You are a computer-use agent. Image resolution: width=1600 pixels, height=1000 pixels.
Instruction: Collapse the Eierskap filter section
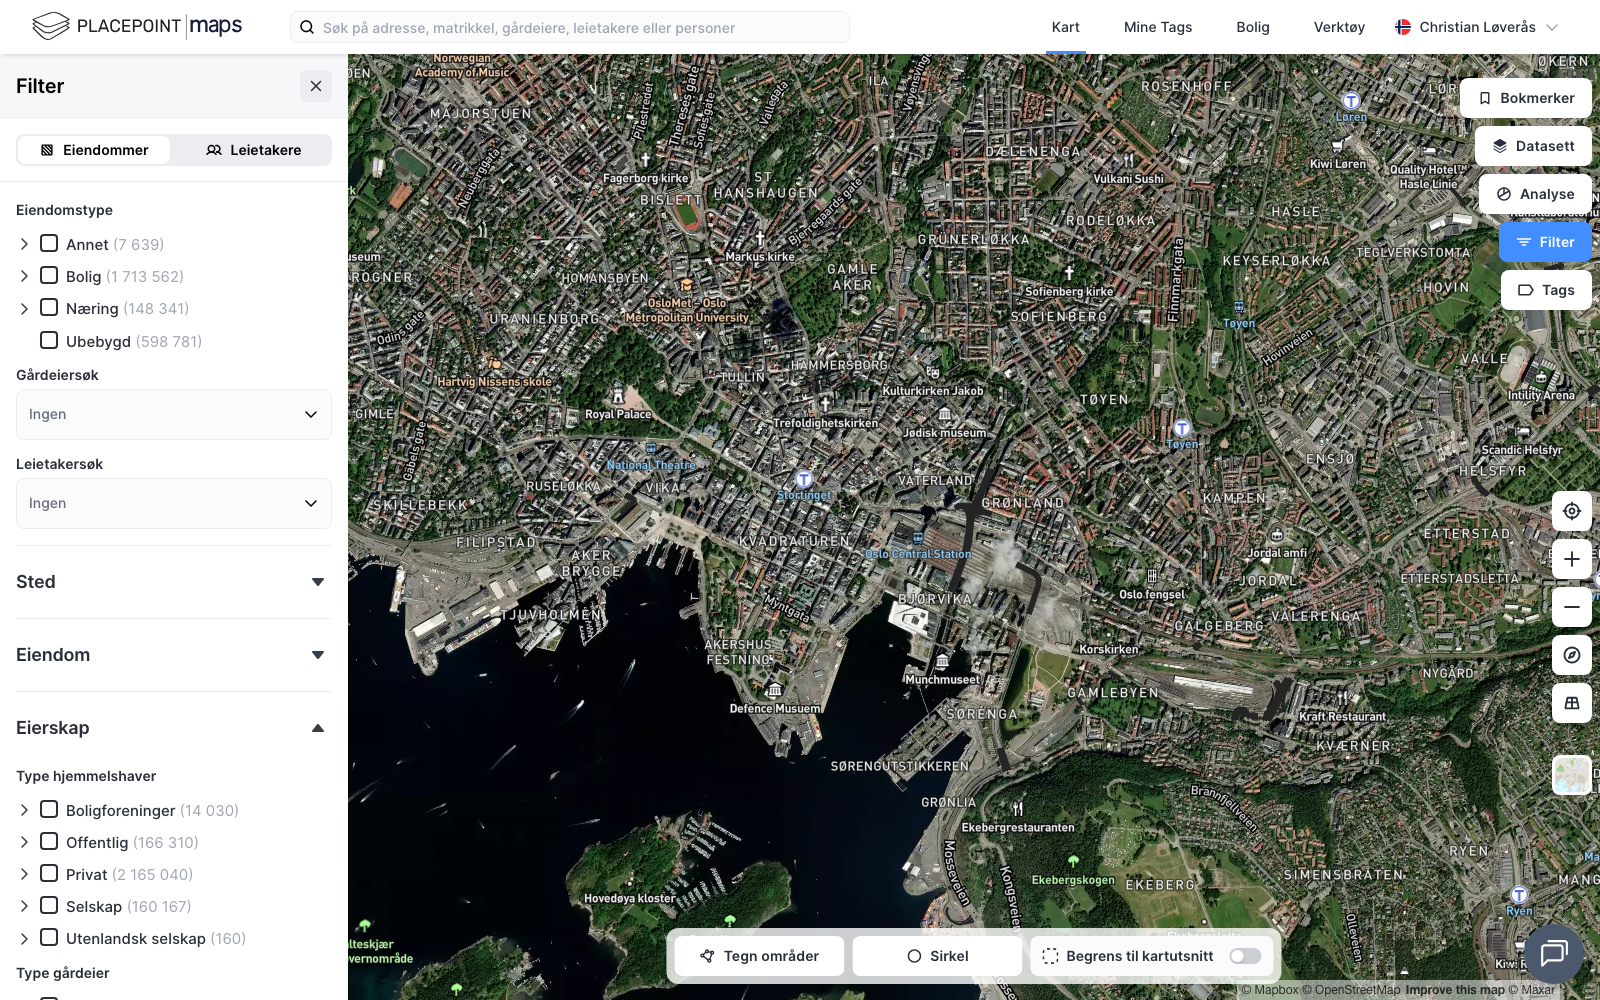tap(174, 728)
